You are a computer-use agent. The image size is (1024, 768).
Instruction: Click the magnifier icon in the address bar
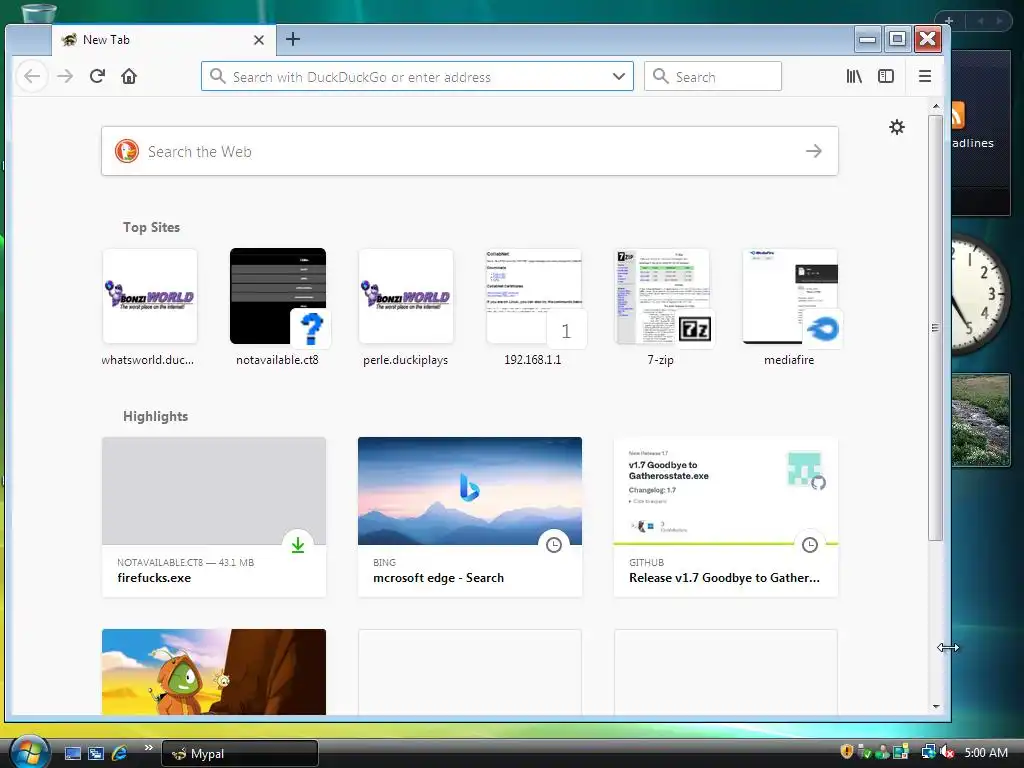click(x=217, y=76)
